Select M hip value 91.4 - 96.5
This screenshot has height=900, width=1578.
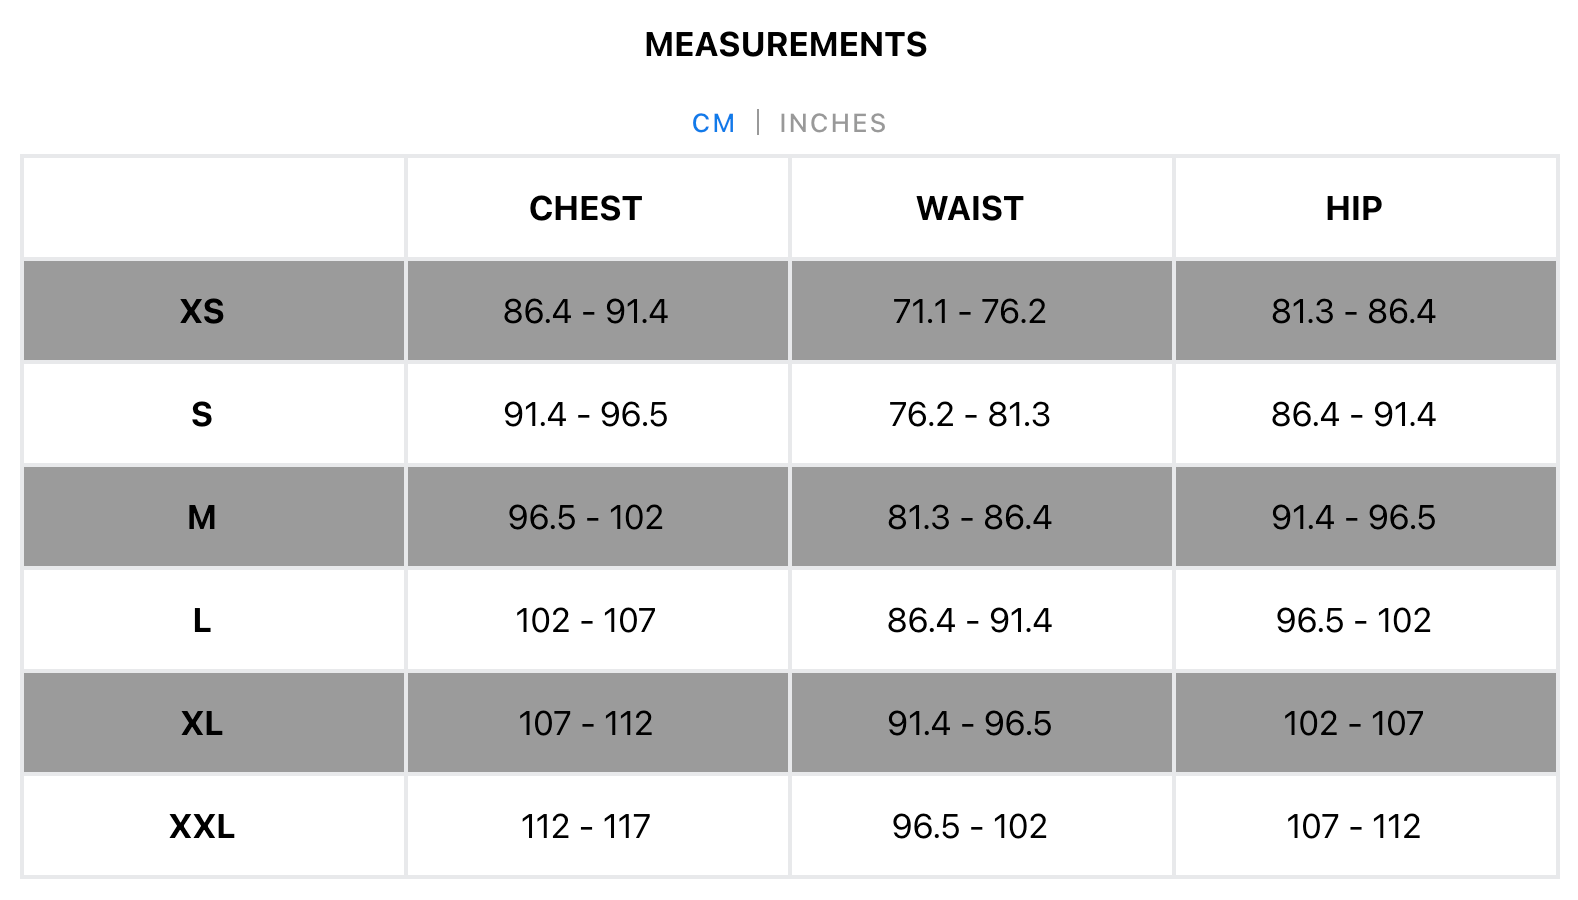coord(1354,517)
